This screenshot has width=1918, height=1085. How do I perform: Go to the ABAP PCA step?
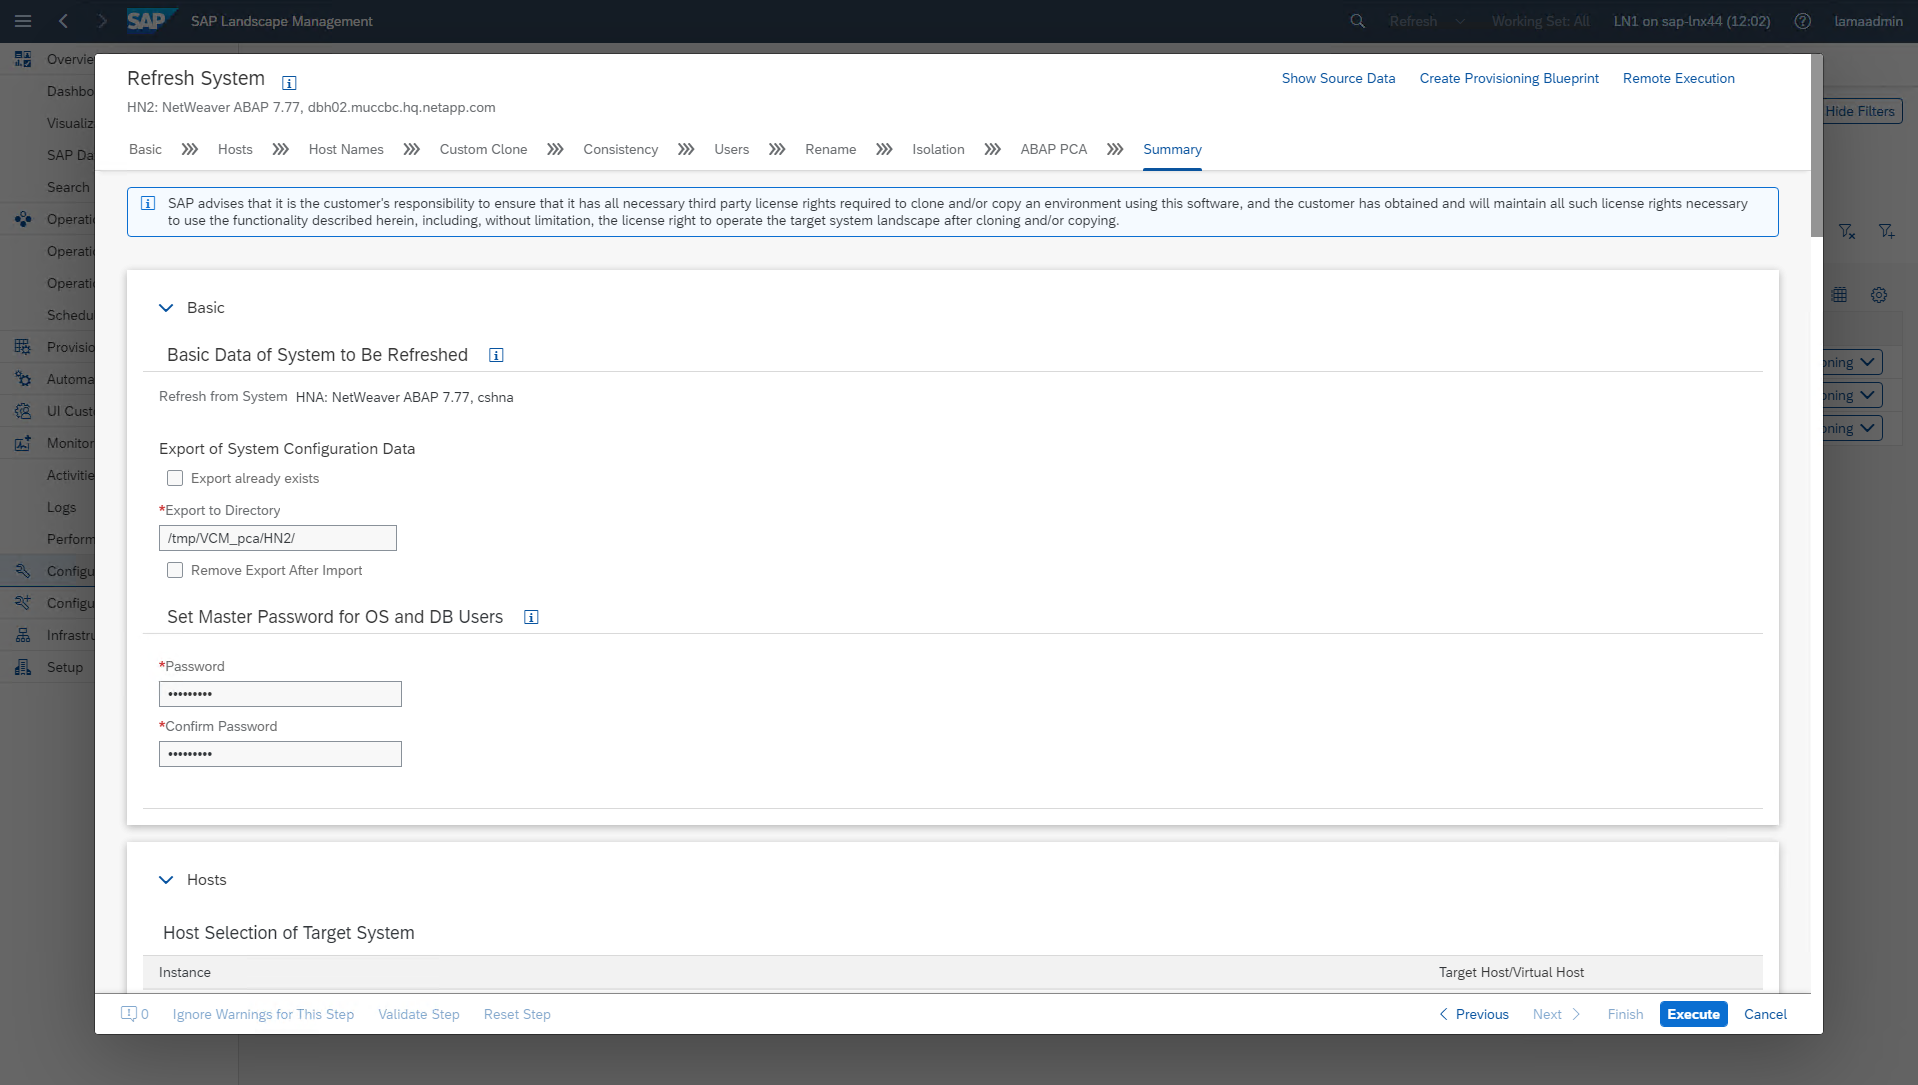[x=1053, y=149]
